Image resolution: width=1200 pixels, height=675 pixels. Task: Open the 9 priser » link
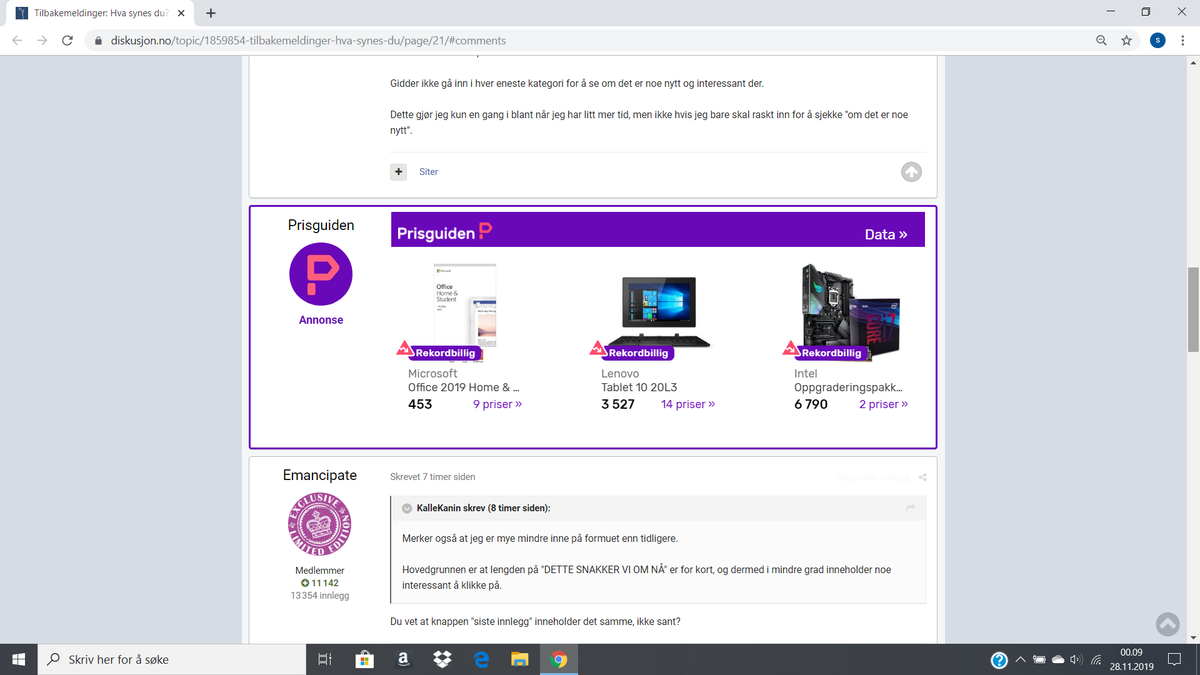(497, 405)
